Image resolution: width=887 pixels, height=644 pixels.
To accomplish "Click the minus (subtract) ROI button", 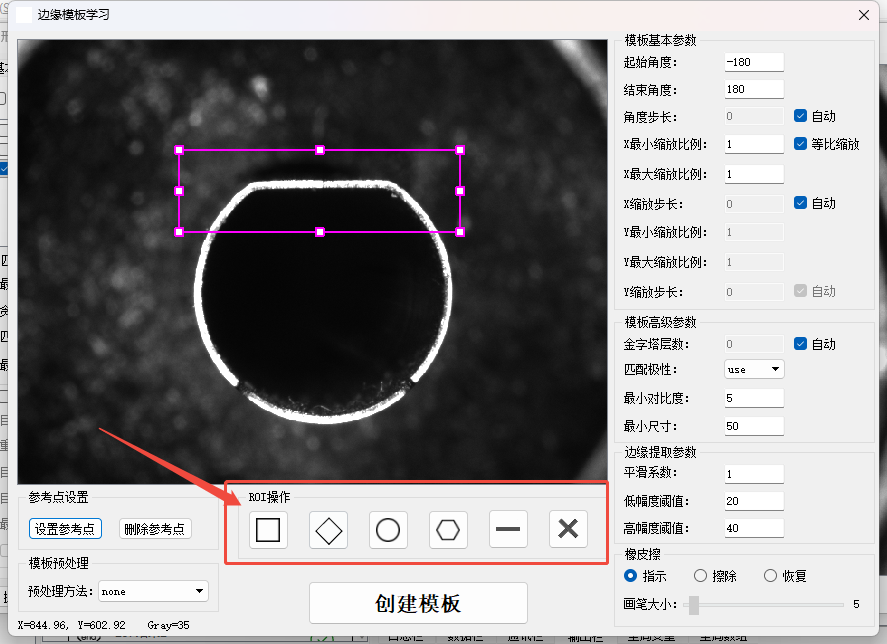I will click(508, 529).
